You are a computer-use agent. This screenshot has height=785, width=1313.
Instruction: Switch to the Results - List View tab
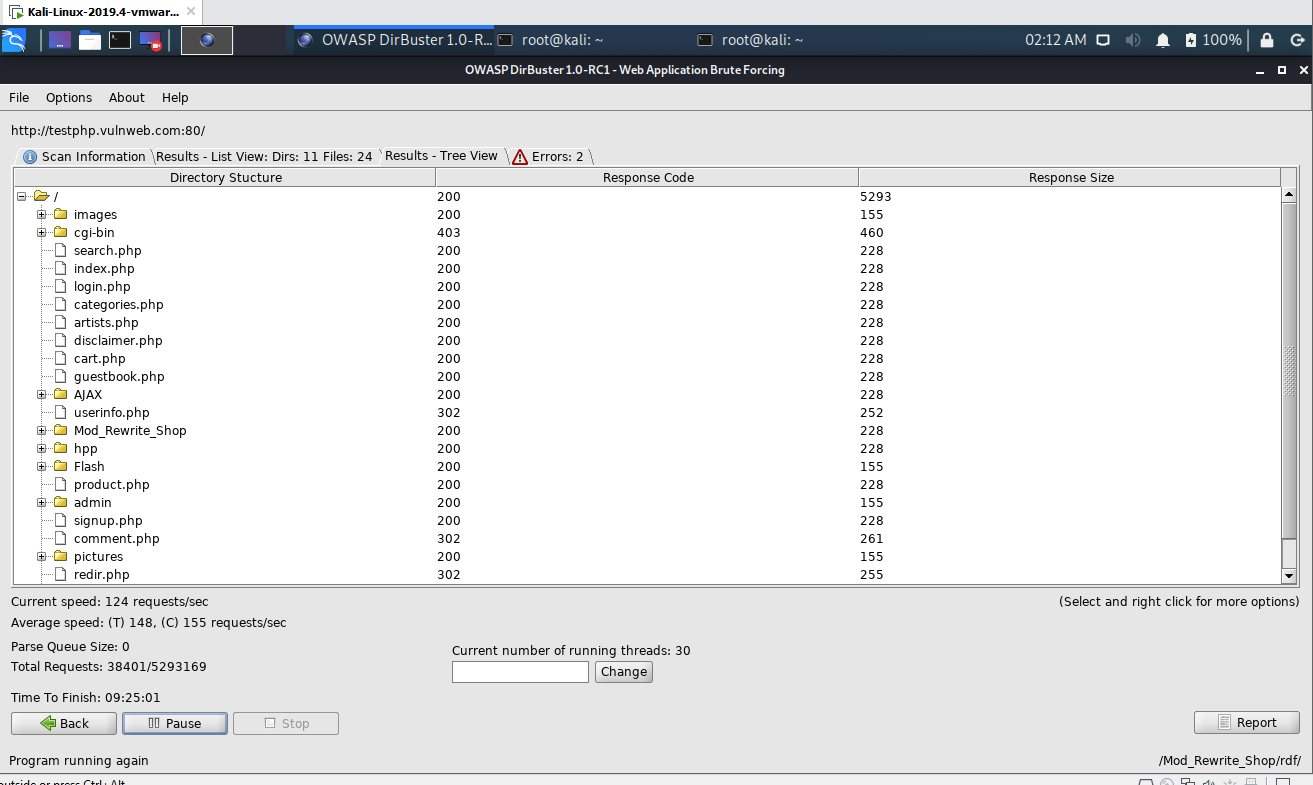[x=264, y=156]
